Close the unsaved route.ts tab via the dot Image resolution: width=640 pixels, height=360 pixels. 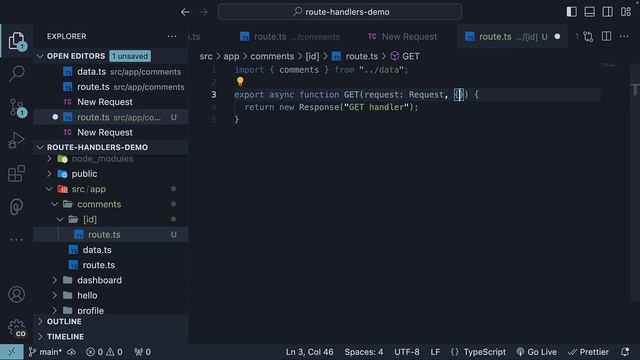(557, 37)
